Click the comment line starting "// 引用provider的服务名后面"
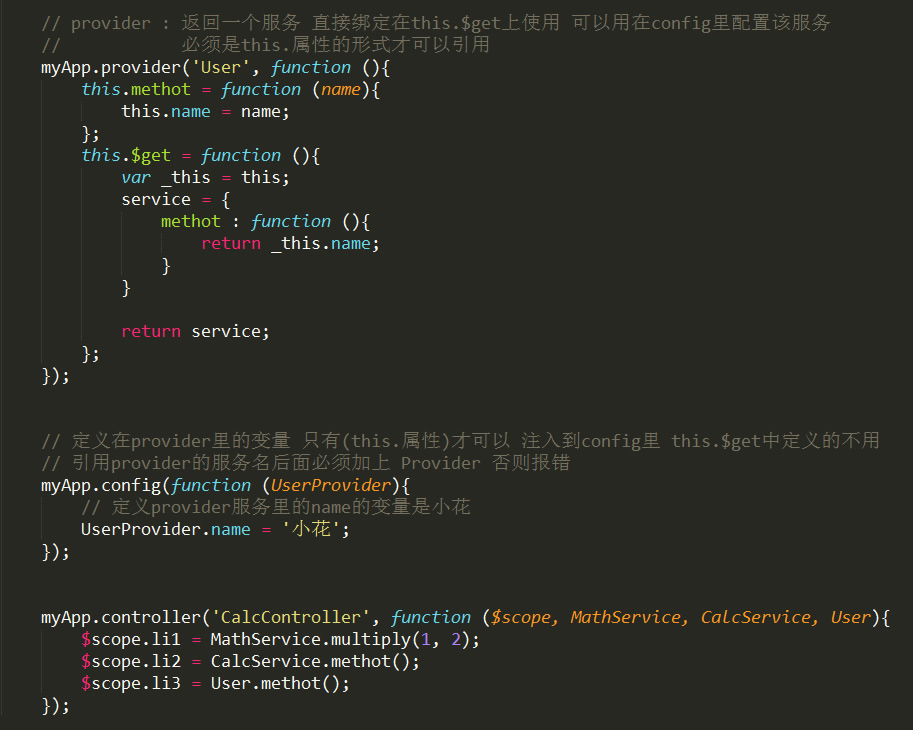 click(306, 463)
